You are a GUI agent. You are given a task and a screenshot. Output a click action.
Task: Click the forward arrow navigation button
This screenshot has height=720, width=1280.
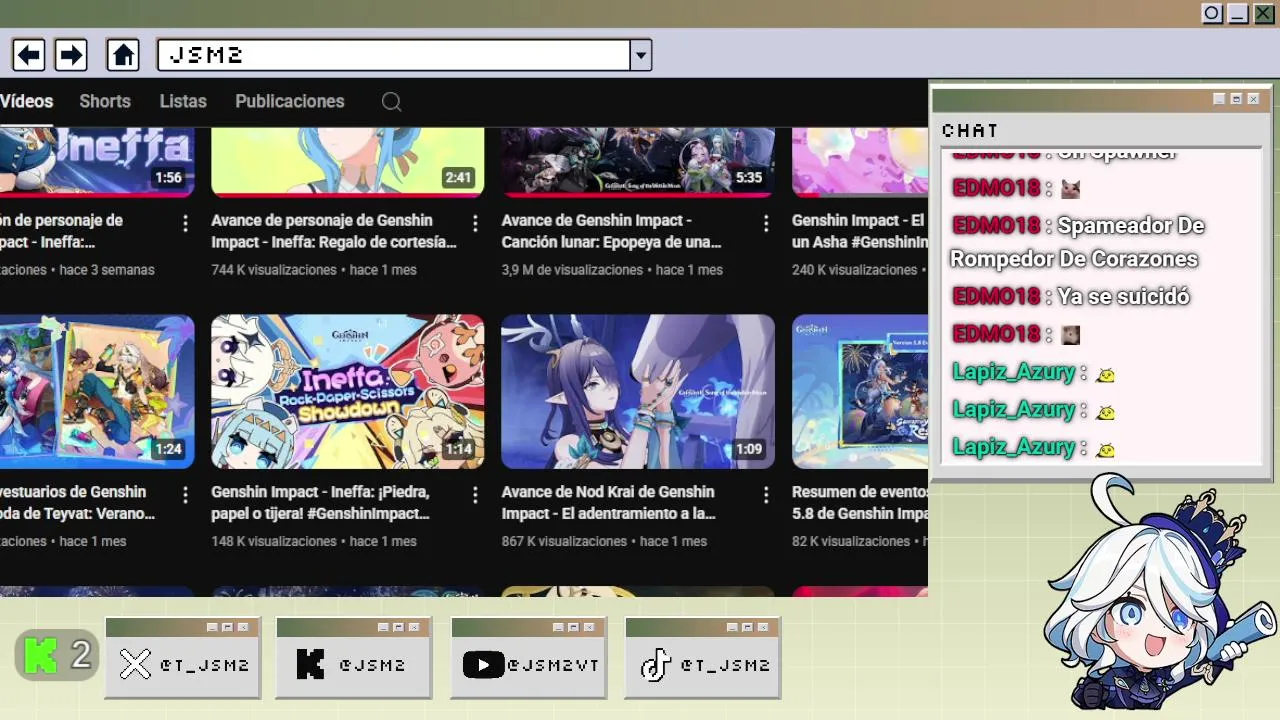coord(71,55)
